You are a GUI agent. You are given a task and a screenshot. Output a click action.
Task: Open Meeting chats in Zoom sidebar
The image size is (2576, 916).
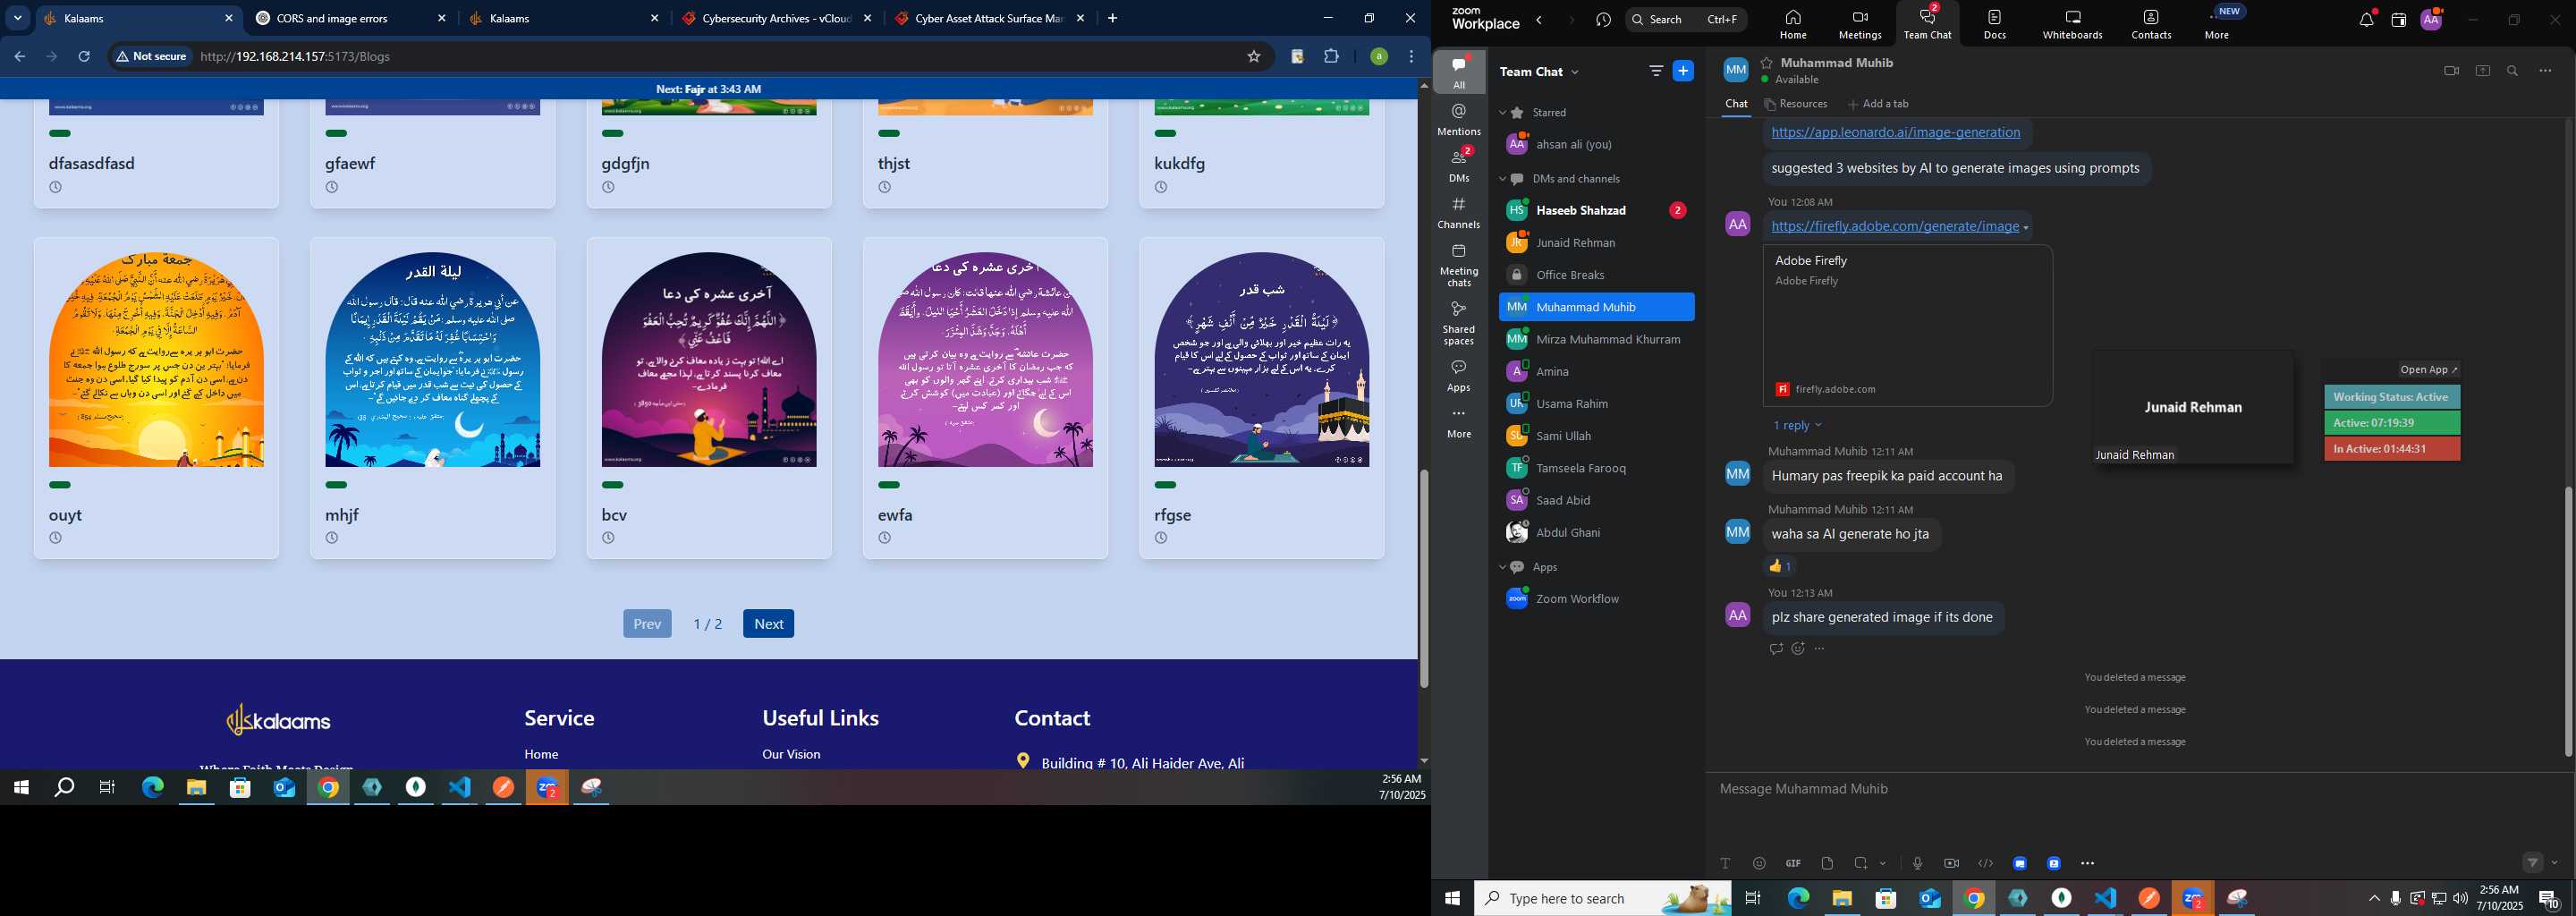1459,265
